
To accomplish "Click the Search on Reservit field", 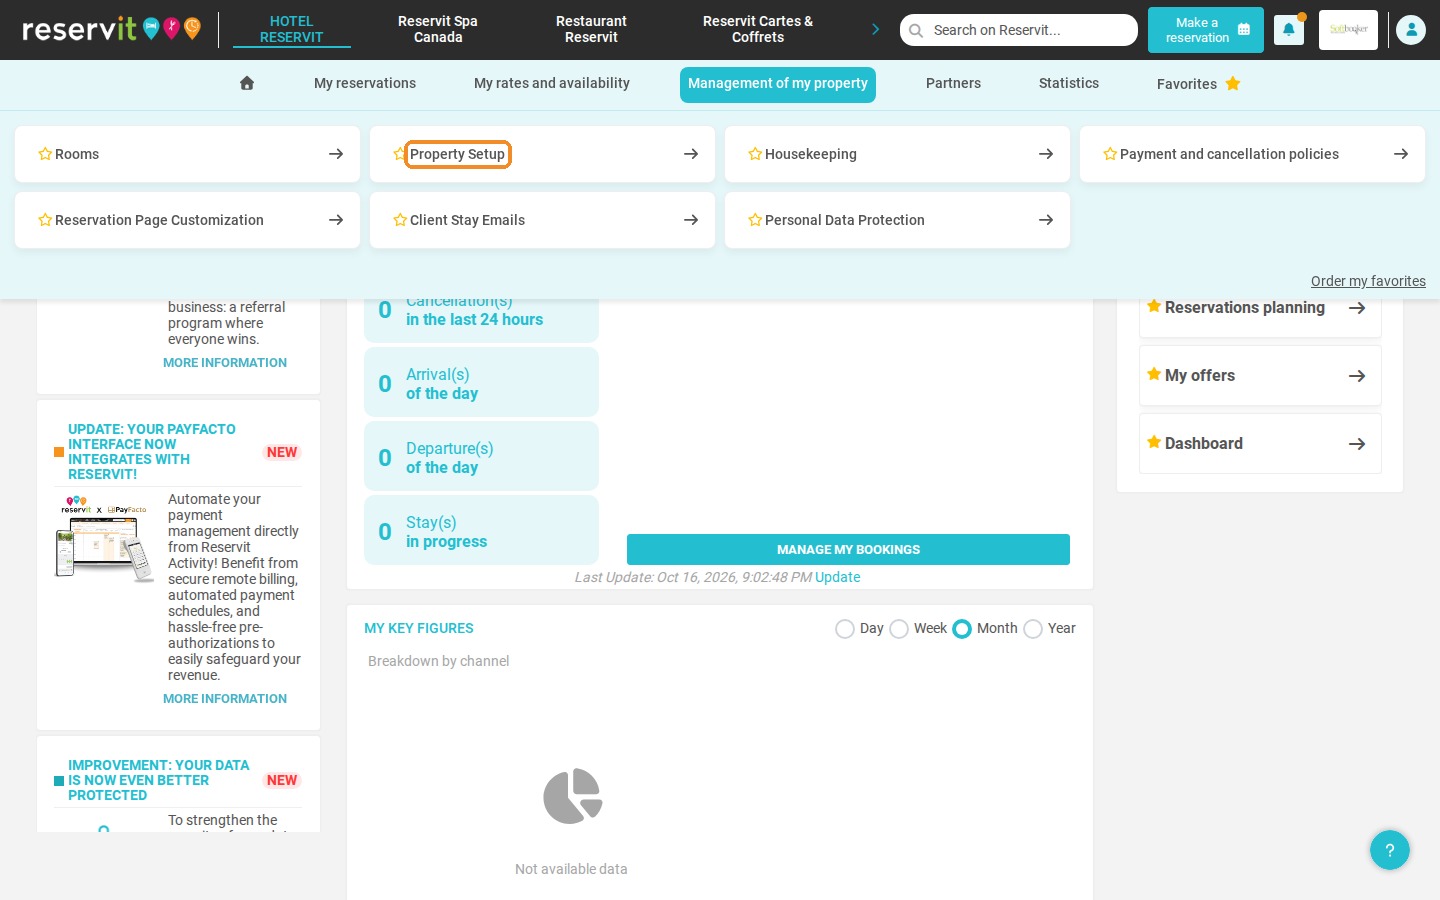I will 1019,30.
